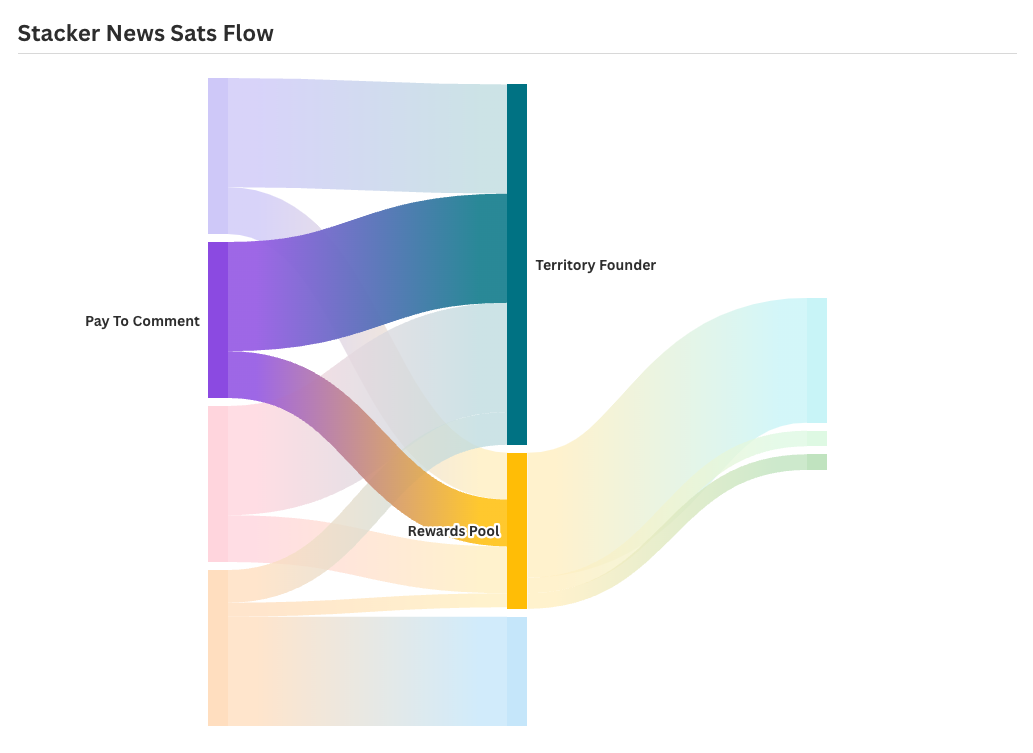Screen dimensions: 1033x753
Task: Select the peach flow into light blue node
Action: [369, 671]
